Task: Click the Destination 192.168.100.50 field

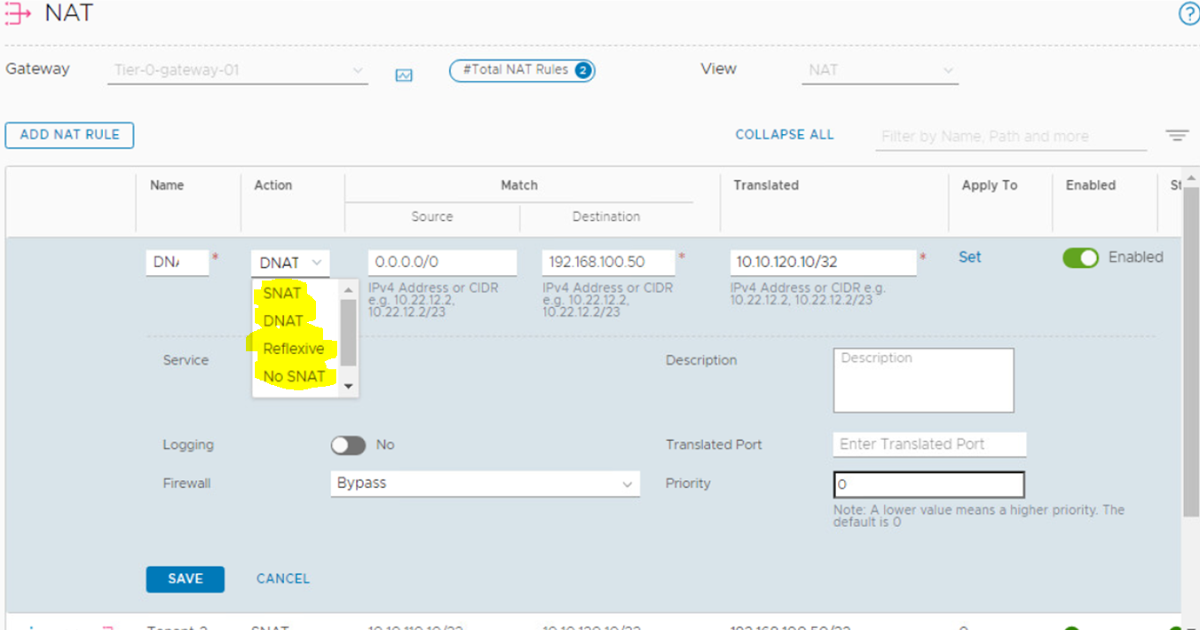Action: click(609, 263)
